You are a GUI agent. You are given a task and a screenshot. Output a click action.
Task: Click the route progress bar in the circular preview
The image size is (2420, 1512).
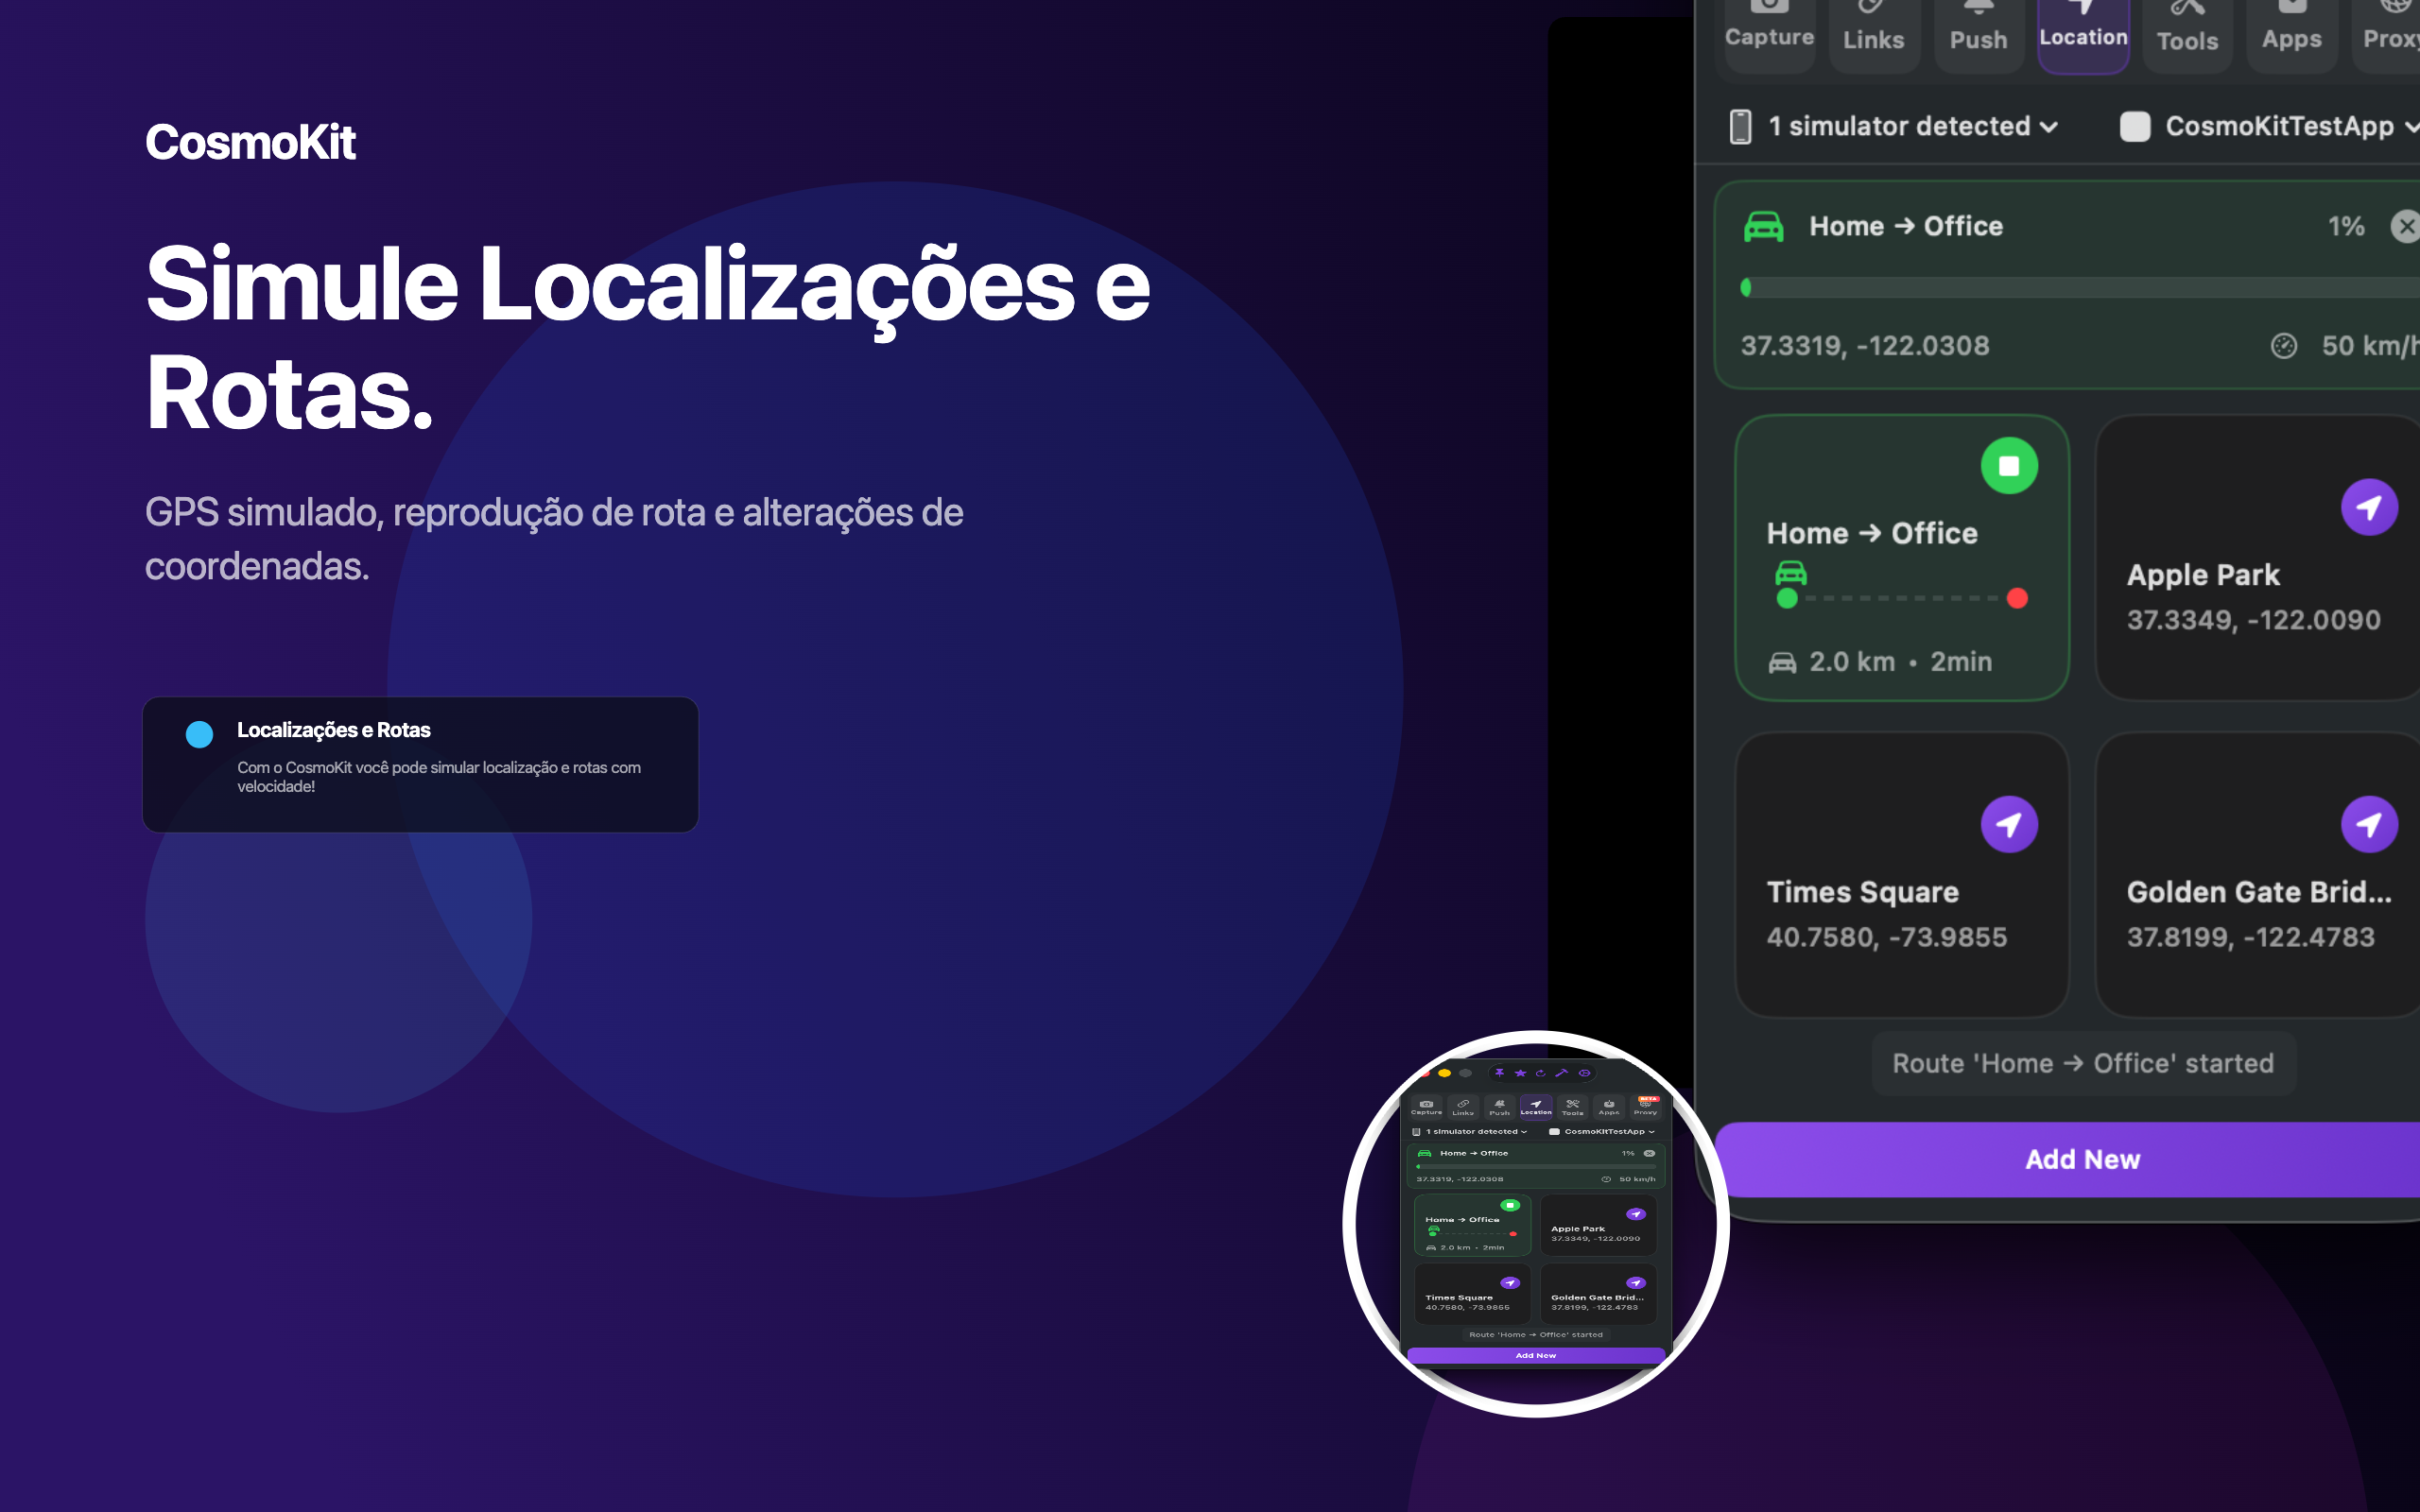tap(1536, 1166)
